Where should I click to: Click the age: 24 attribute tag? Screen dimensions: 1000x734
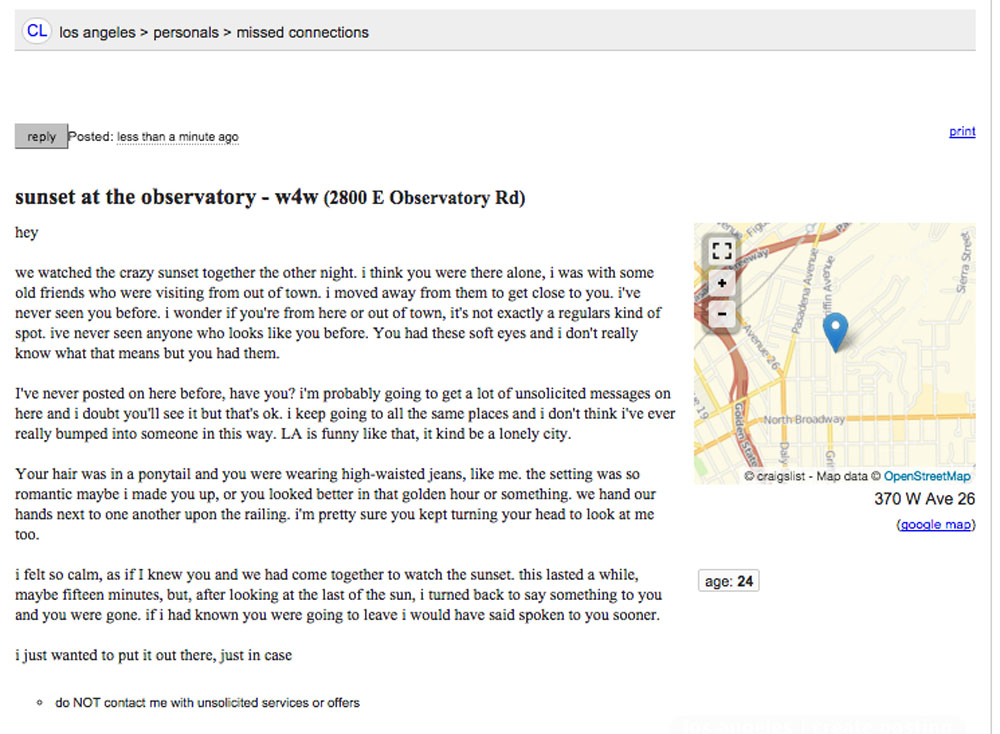pyautogui.click(x=728, y=581)
